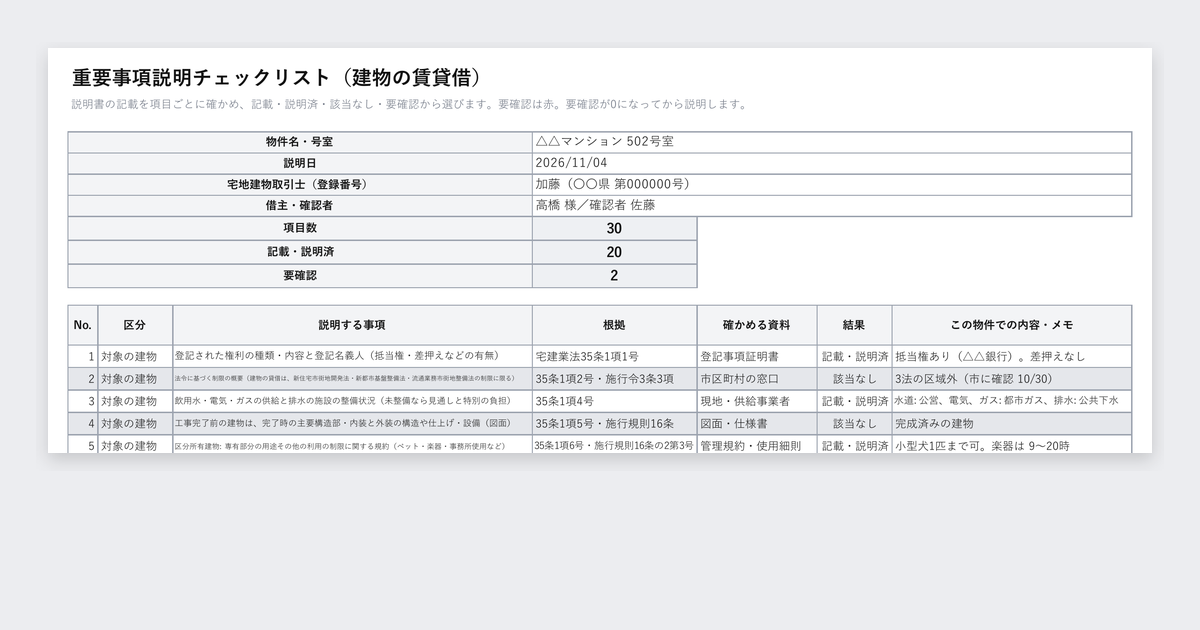Select 対象の建物 in row 2

click(135, 379)
